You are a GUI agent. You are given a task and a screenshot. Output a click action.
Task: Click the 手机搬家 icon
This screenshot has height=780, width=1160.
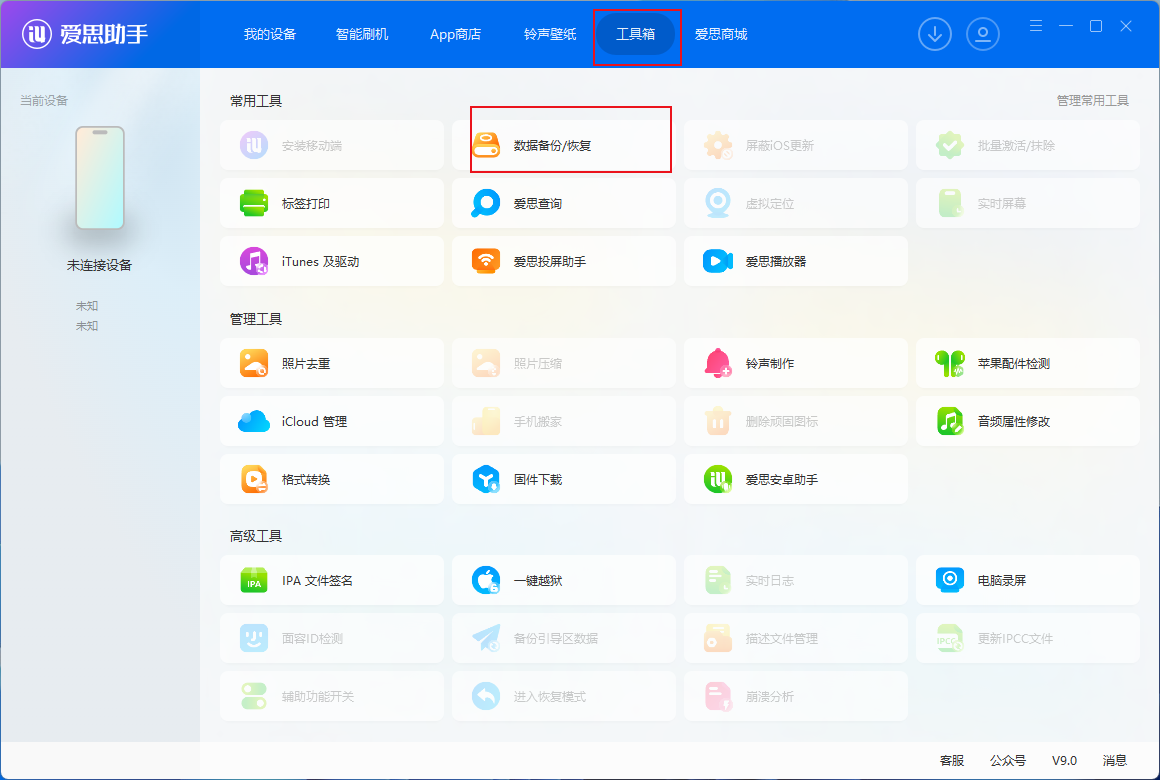pyautogui.click(x=486, y=421)
